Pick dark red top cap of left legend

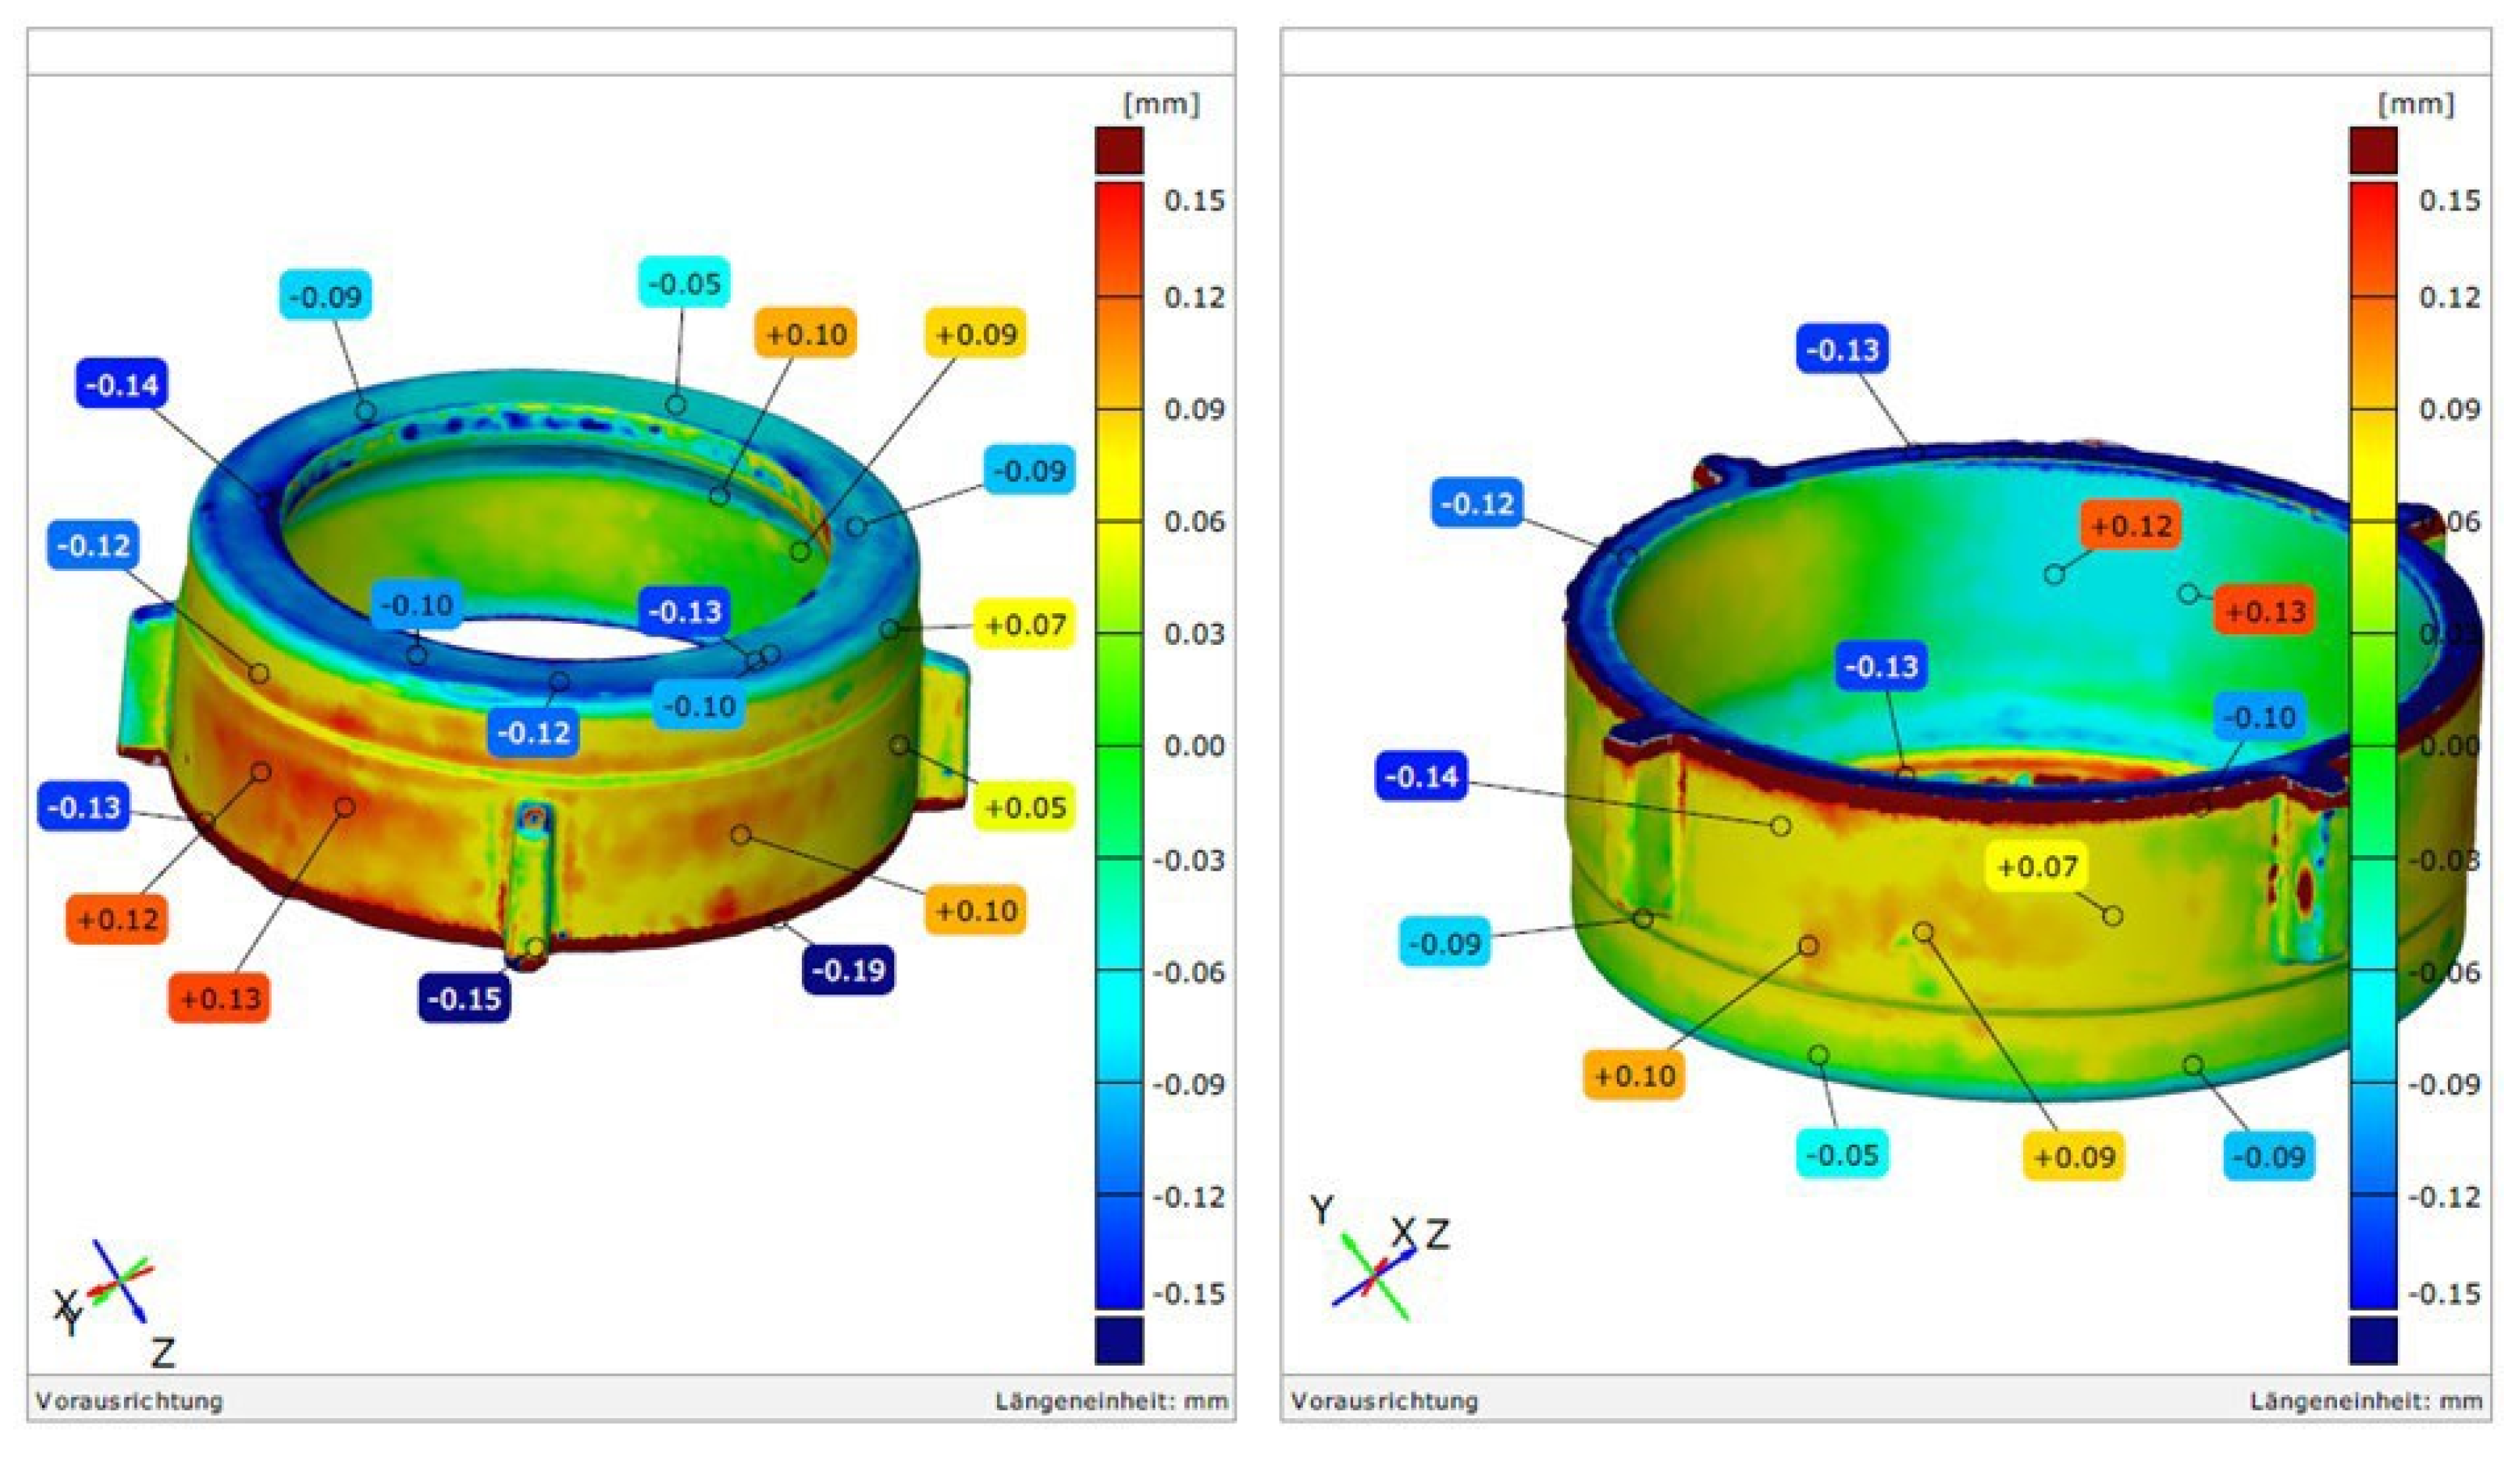pos(1119,151)
